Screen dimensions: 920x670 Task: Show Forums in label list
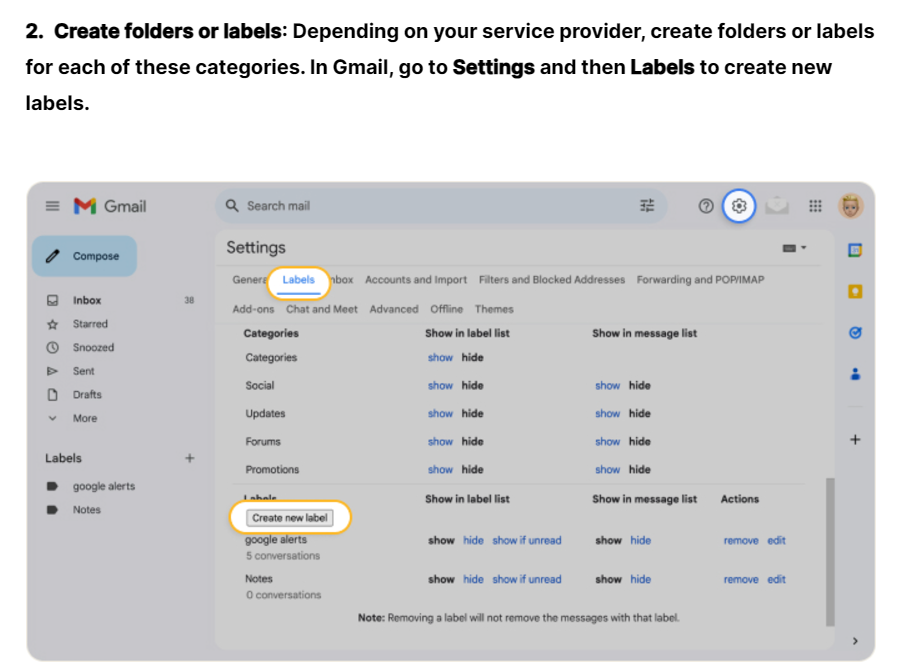pyautogui.click(x=440, y=442)
